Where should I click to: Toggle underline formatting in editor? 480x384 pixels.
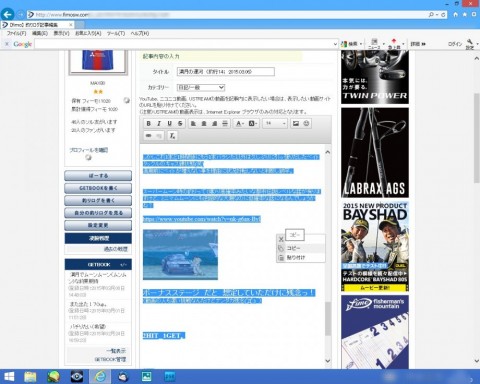170,123
